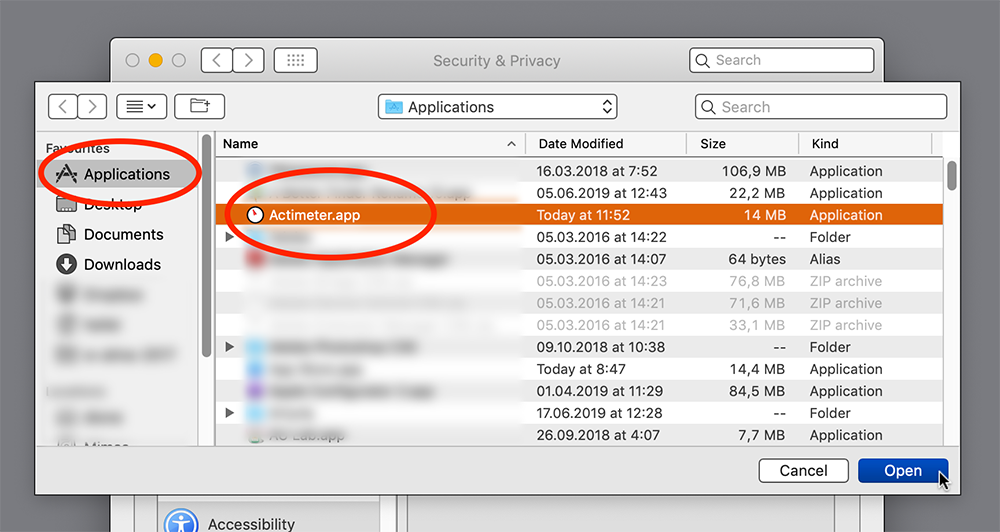Go forward in file dialog
1000x532 pixels.
click(x=92, y=107)
